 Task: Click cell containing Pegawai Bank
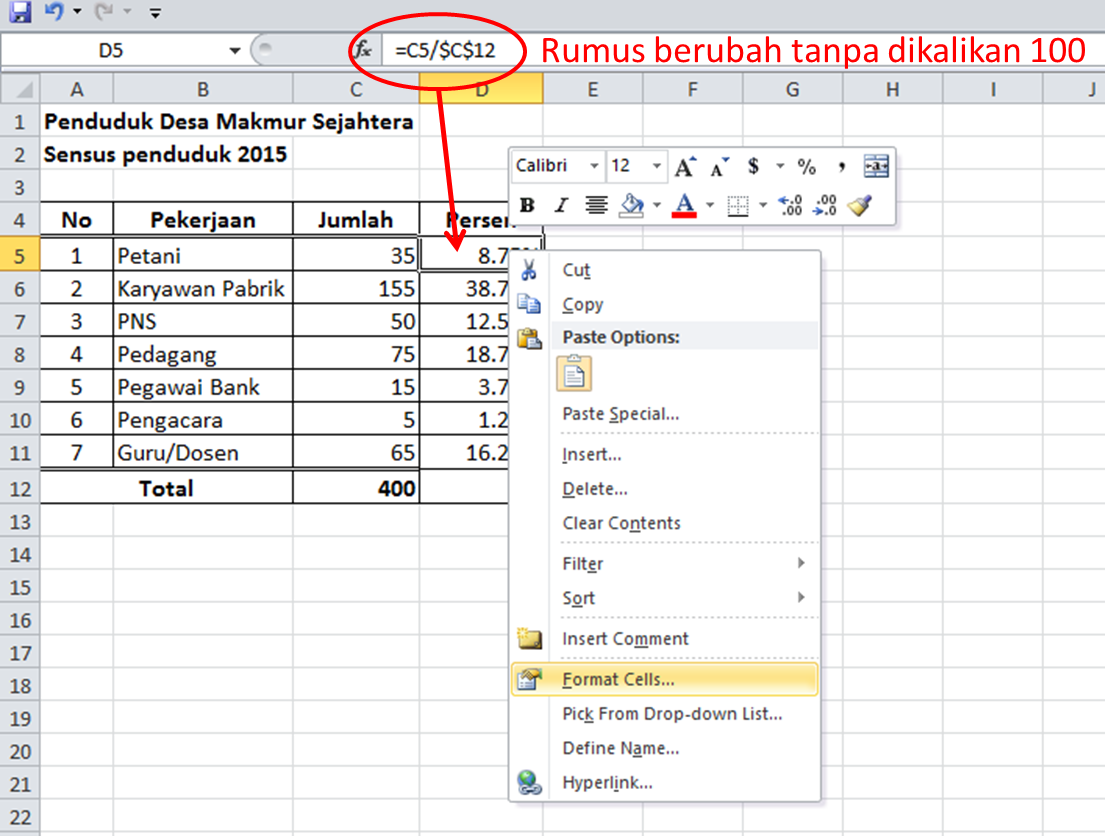tap(202, 387)
